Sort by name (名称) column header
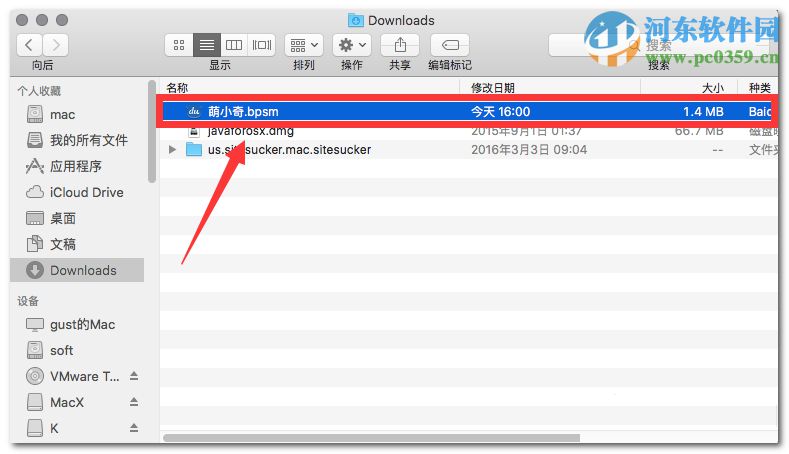 310,88
